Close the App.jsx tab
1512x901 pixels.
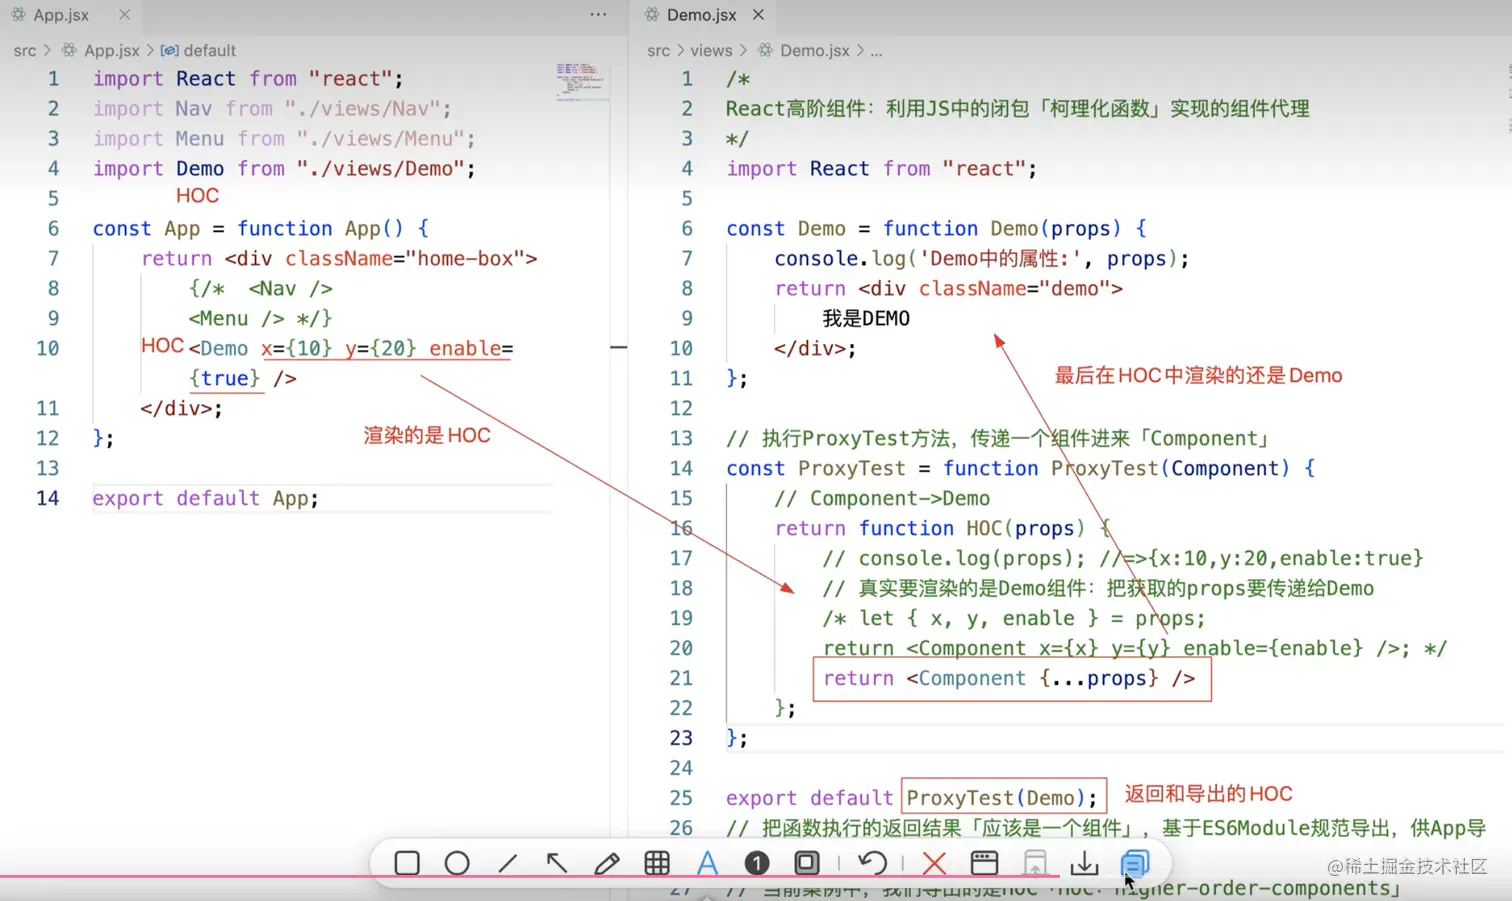point(124,15)
